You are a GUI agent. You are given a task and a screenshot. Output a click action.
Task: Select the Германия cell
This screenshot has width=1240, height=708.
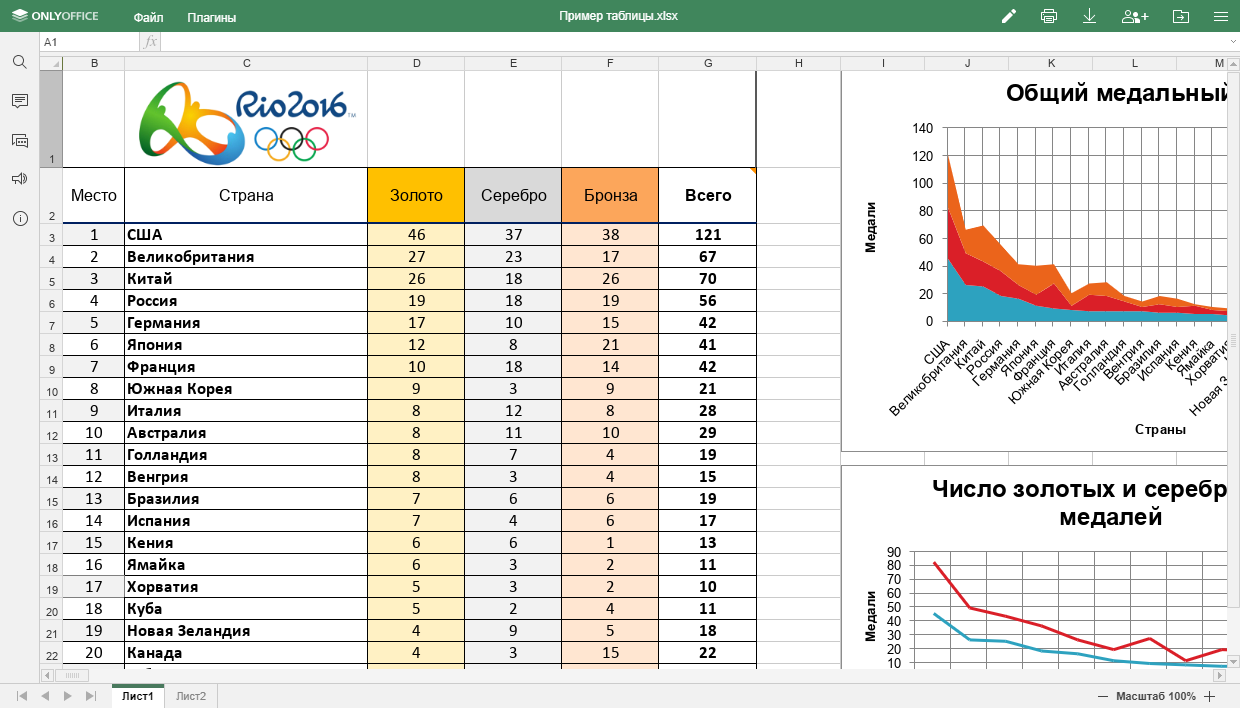[x=246, y=323]
